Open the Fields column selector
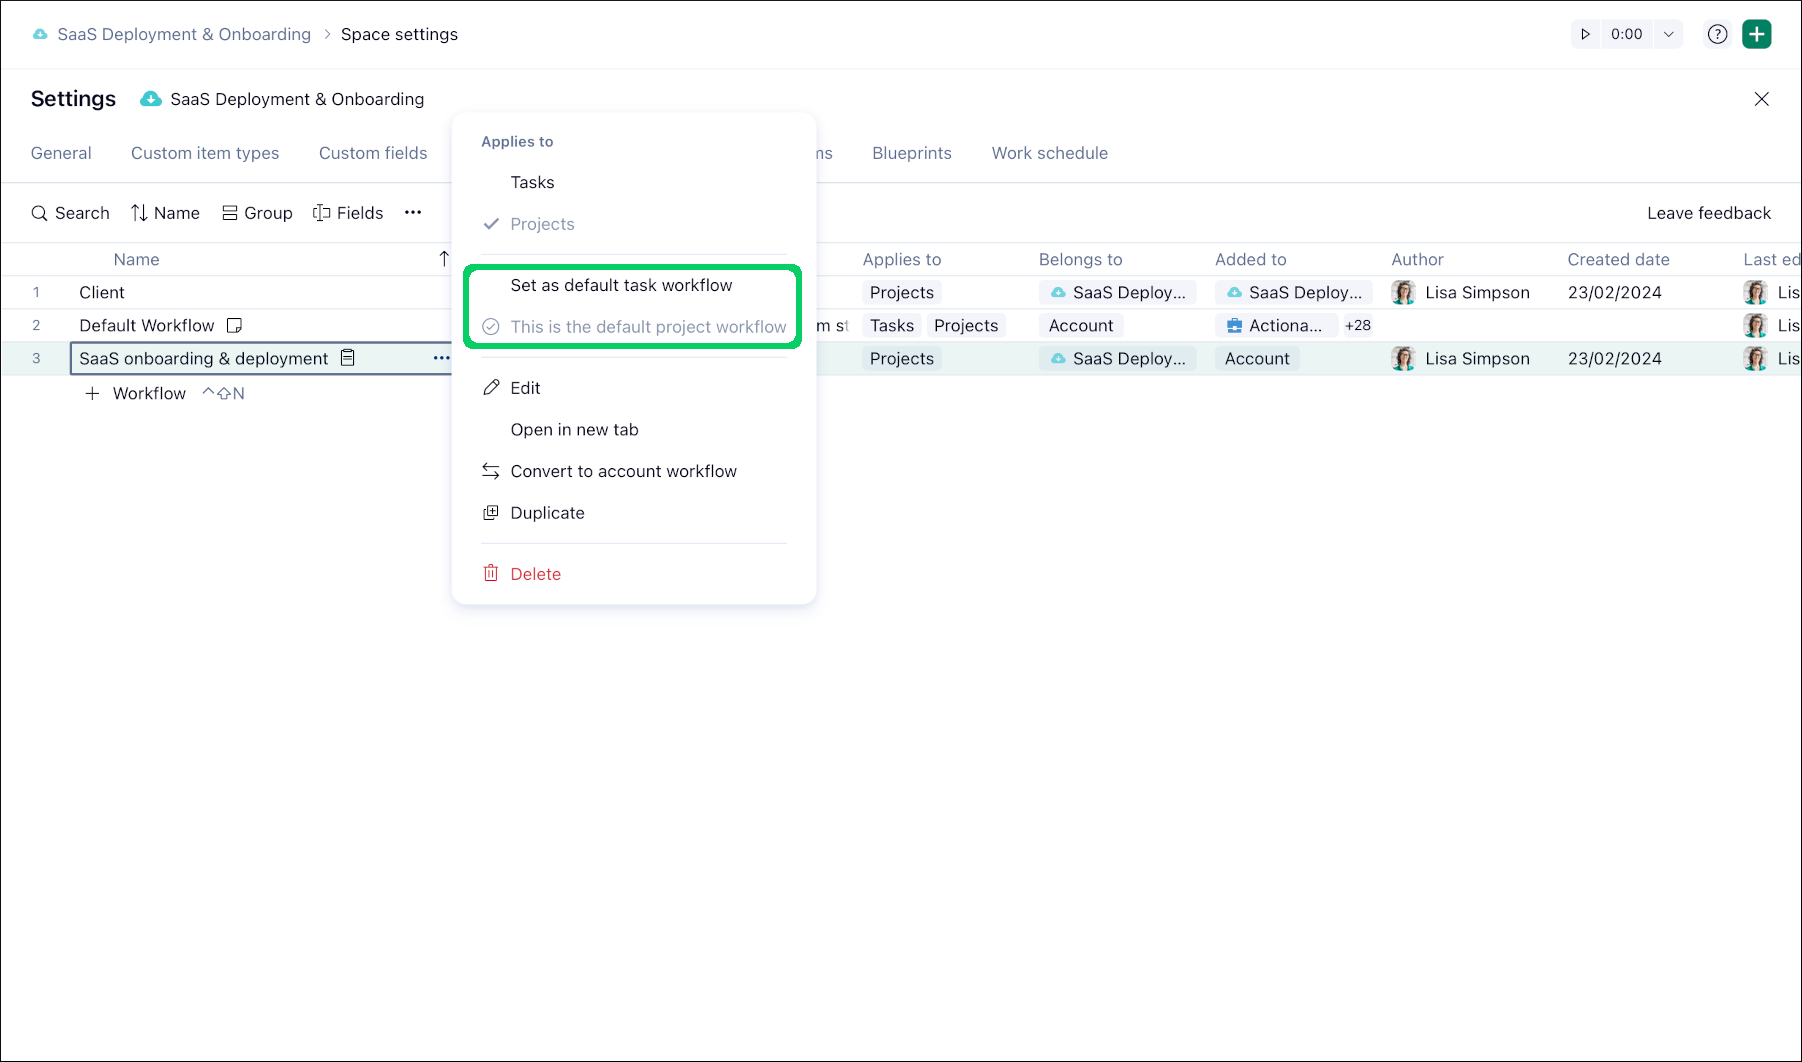 pyautogui.click(x=348, y=213)
